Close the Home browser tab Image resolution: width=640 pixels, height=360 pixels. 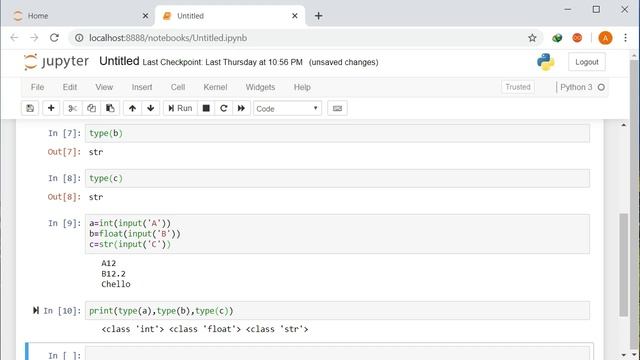coord(145,16)
